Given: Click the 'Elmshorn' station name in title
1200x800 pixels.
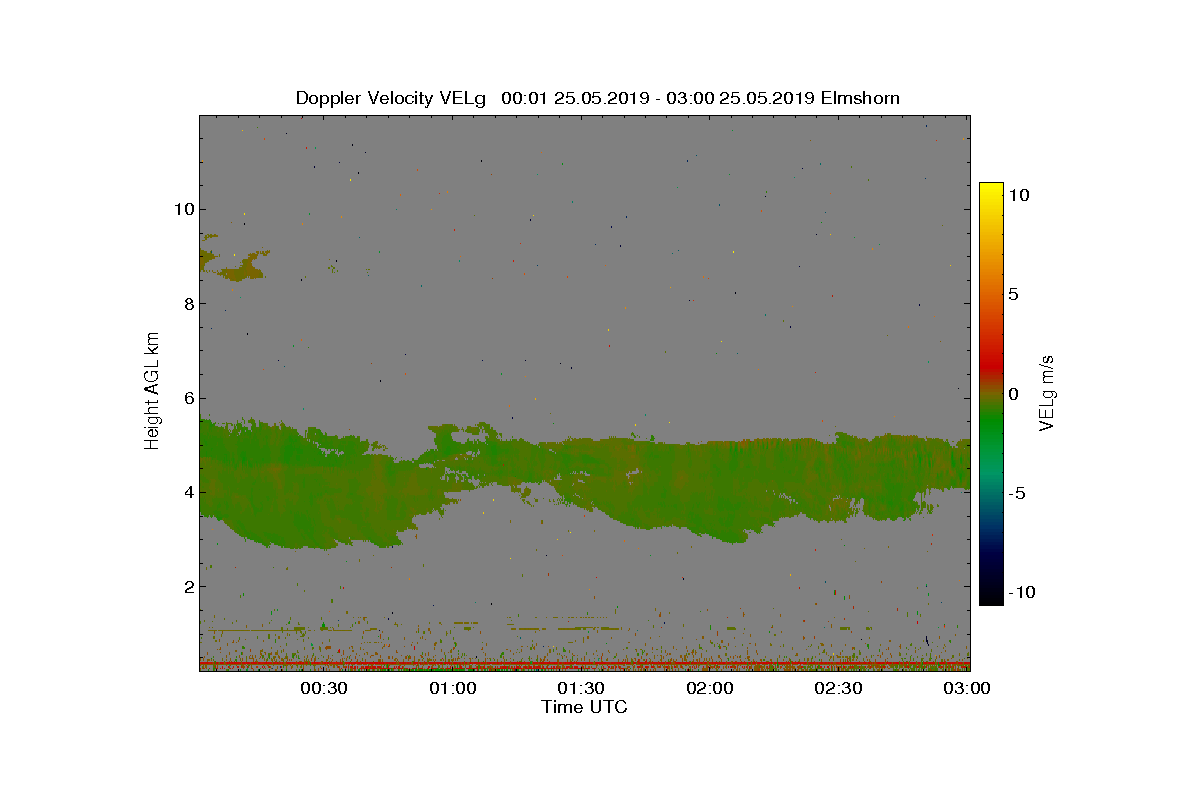Looking at the screenshot, I should tap(860, 98).
